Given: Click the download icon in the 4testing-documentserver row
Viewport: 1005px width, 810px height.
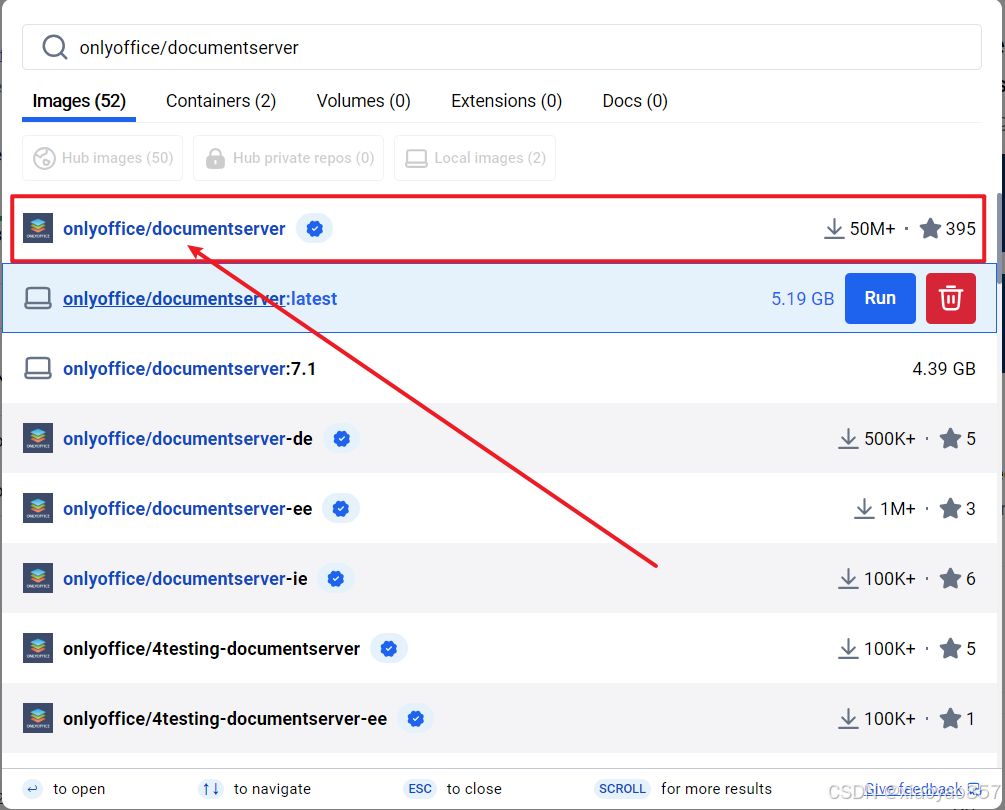Looking at the screenshot, I should [x=848, y=648].
